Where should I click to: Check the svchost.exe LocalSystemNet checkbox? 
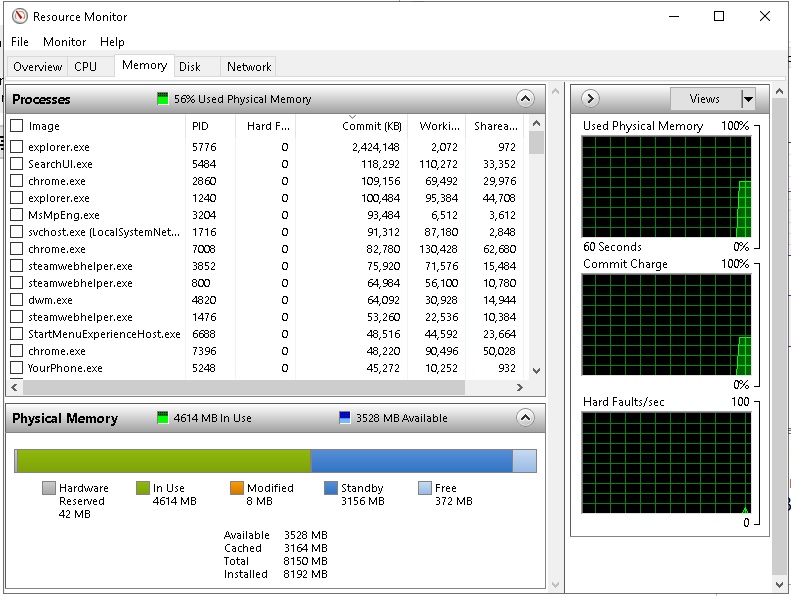click(x=17, y=232)
